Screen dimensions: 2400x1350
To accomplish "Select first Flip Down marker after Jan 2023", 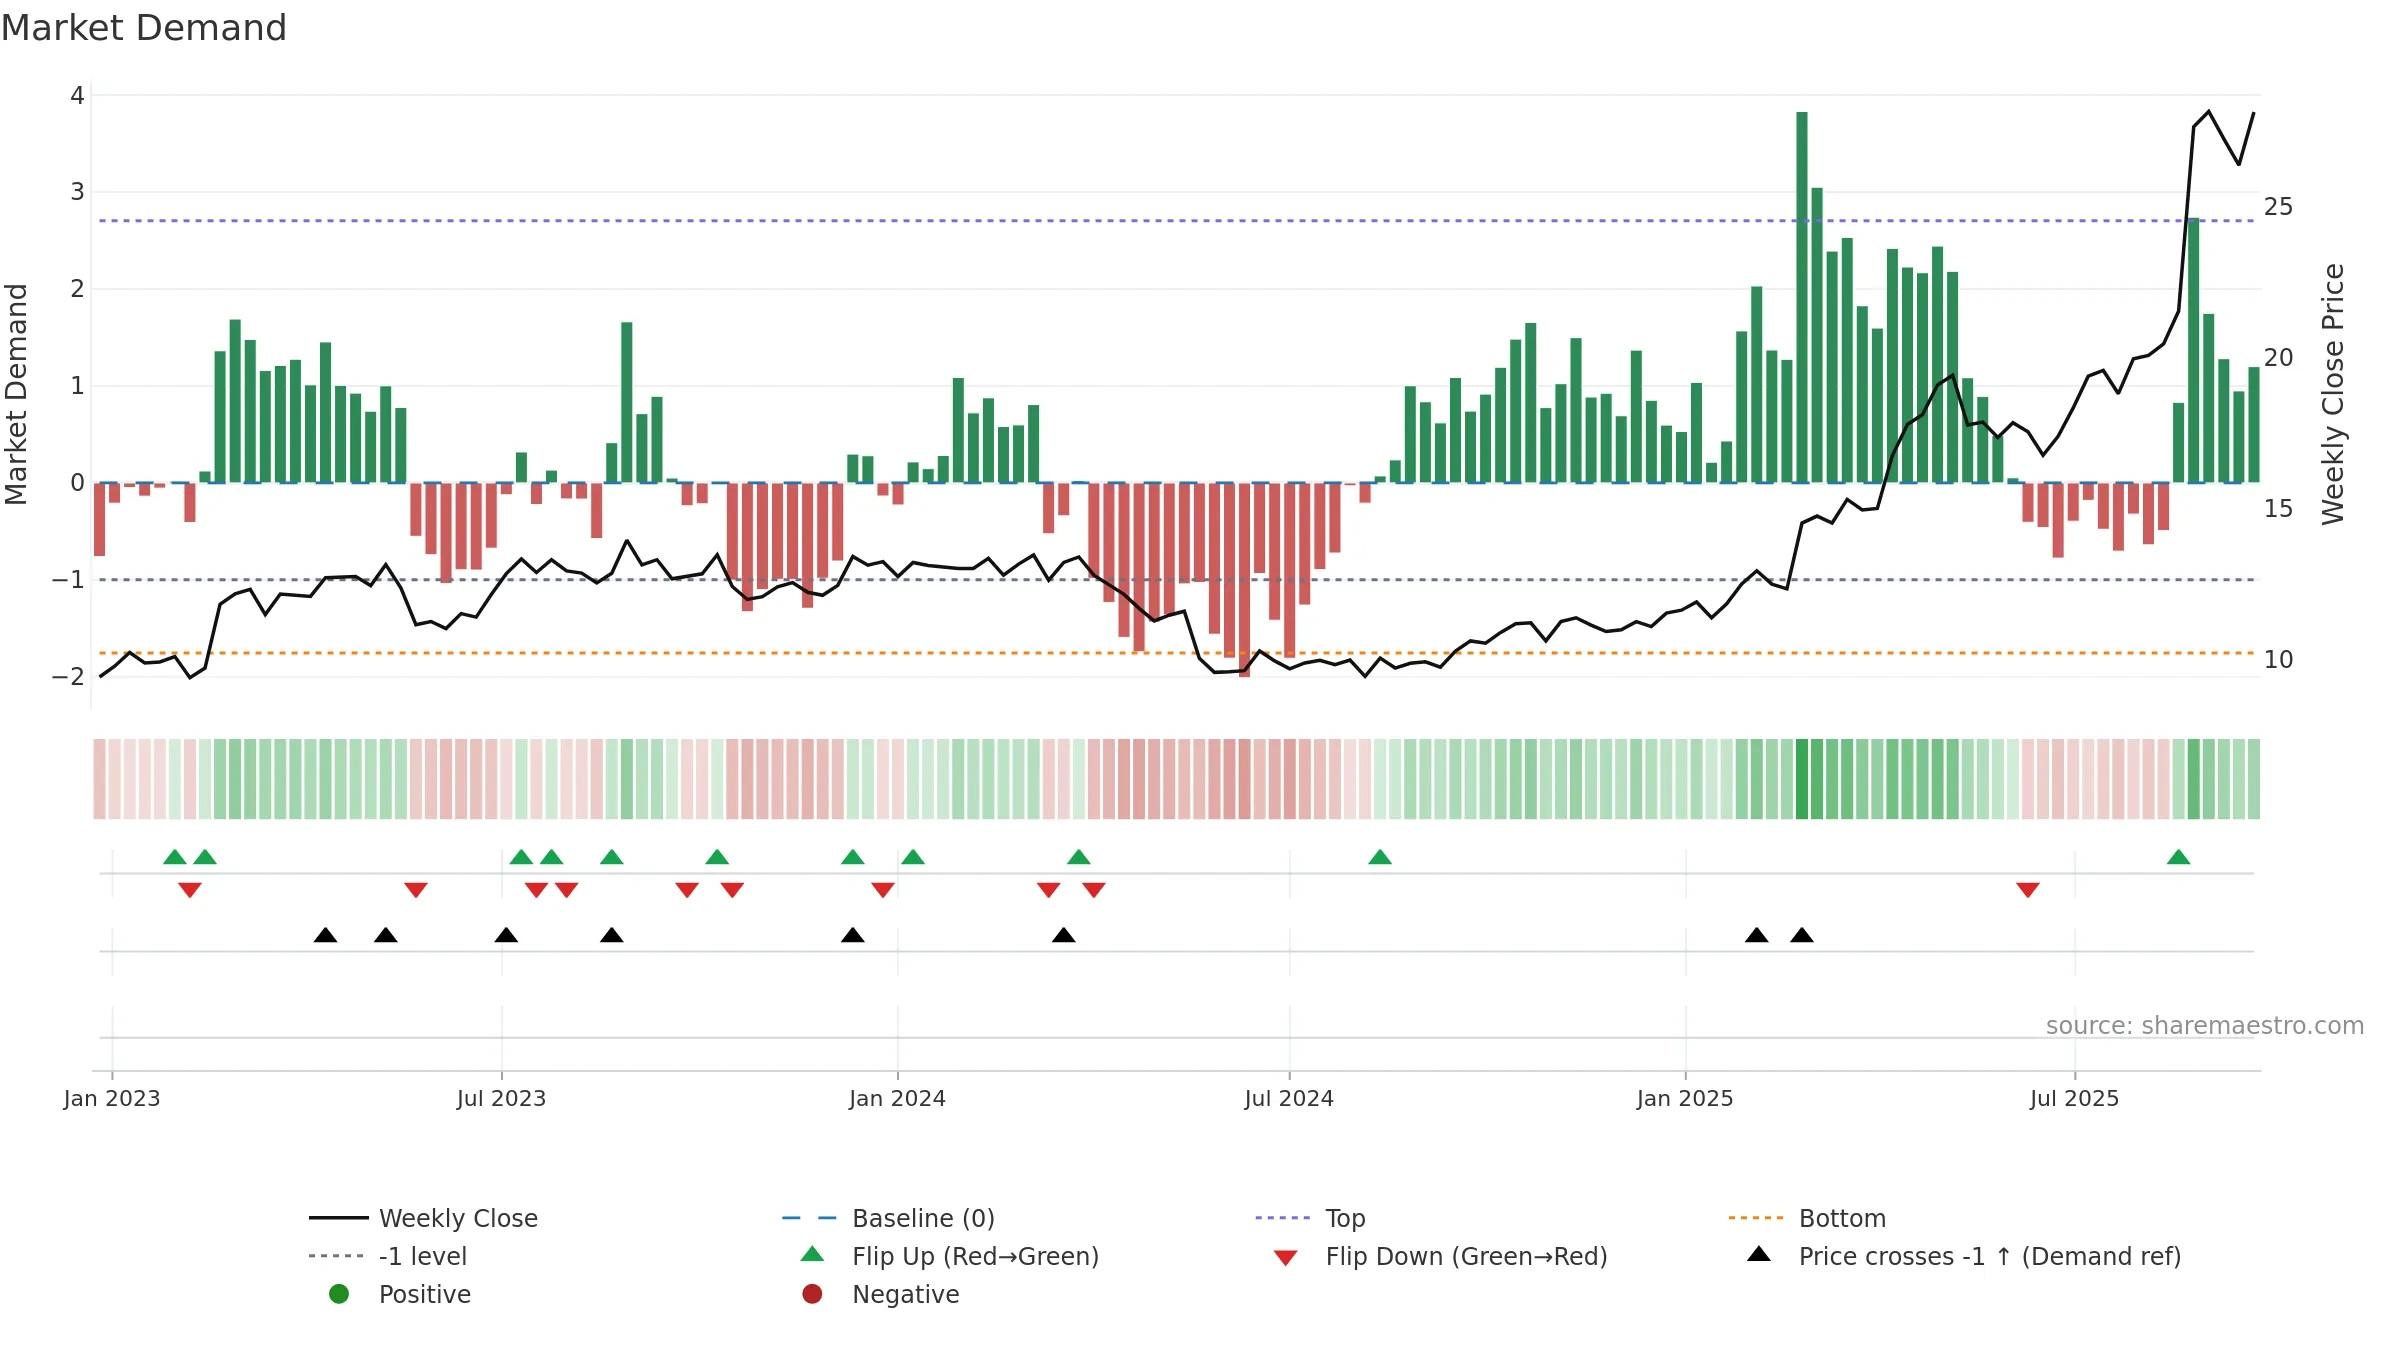I will click(190, 890).
